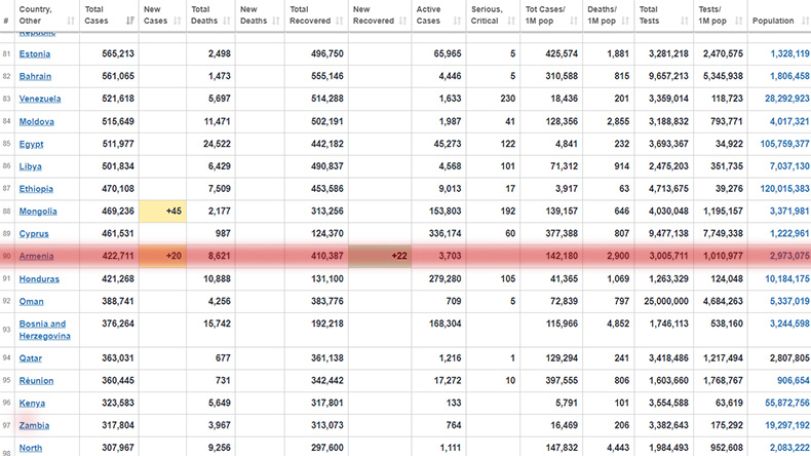The height and width of the screenshot is (456, 811).
Task: Open the Mongolia country link
Action: (38, 211)
